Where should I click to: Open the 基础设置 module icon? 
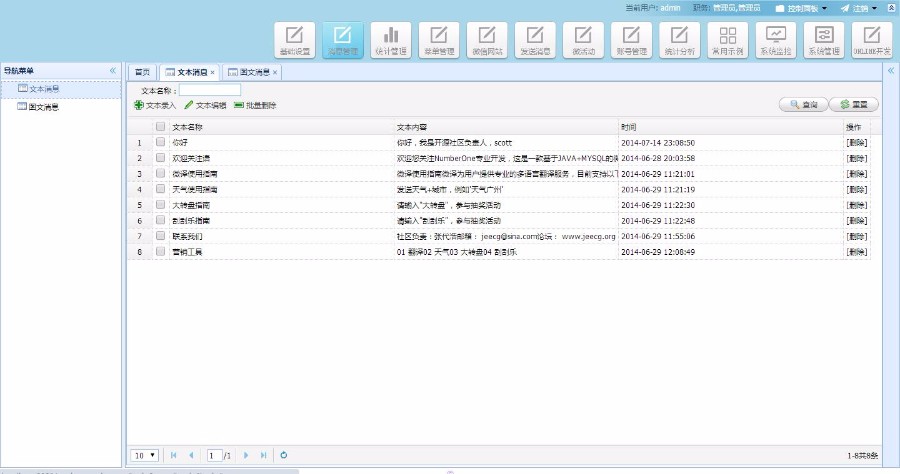point(294,40)
